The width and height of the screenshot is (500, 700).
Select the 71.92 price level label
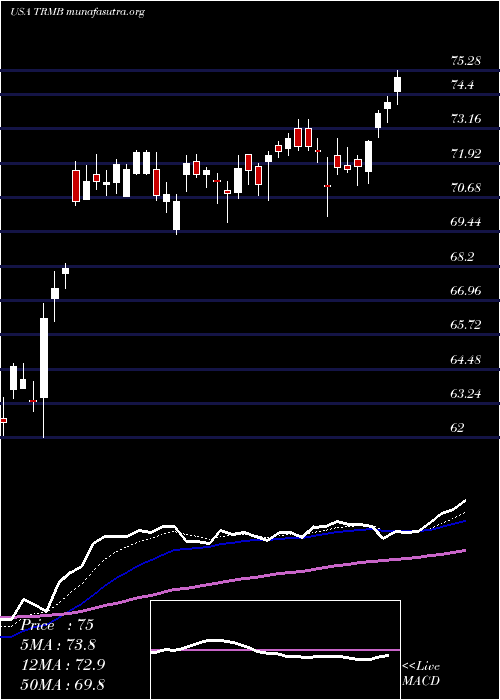pyautogui.click(x=466, y=154)
